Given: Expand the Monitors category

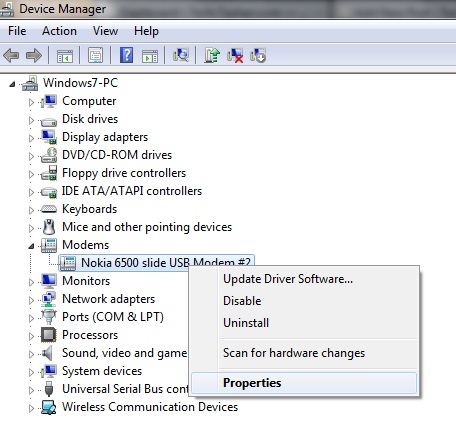Looking at the screenshot, I should (x=31, y=282).
